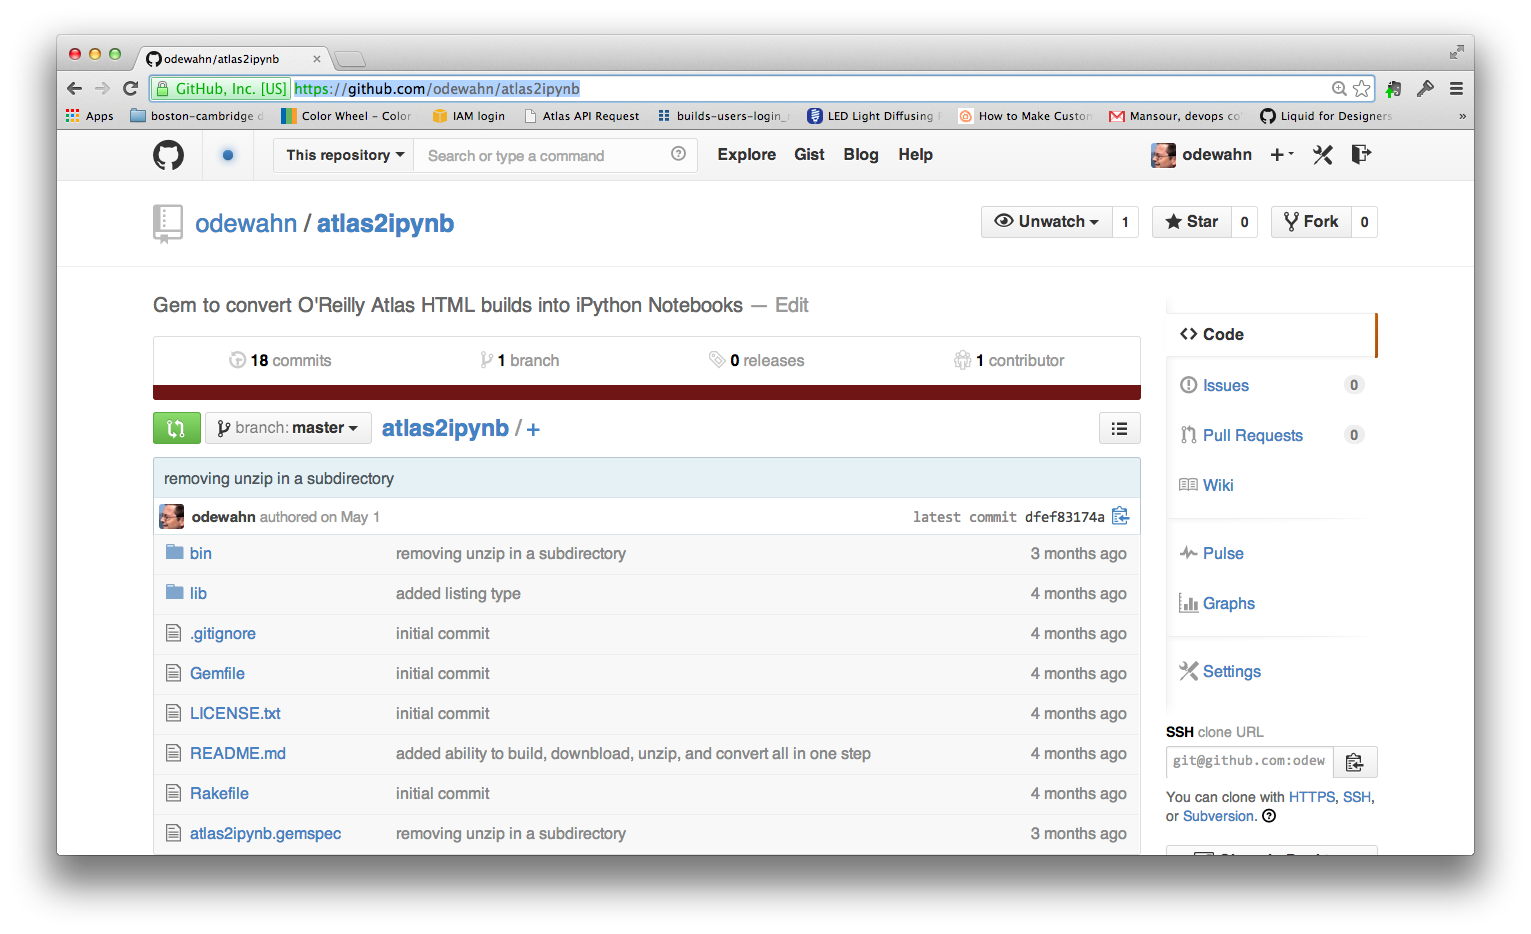Click the blue notifications indicator dot
Screen dimensions: 1531x934
228,155
